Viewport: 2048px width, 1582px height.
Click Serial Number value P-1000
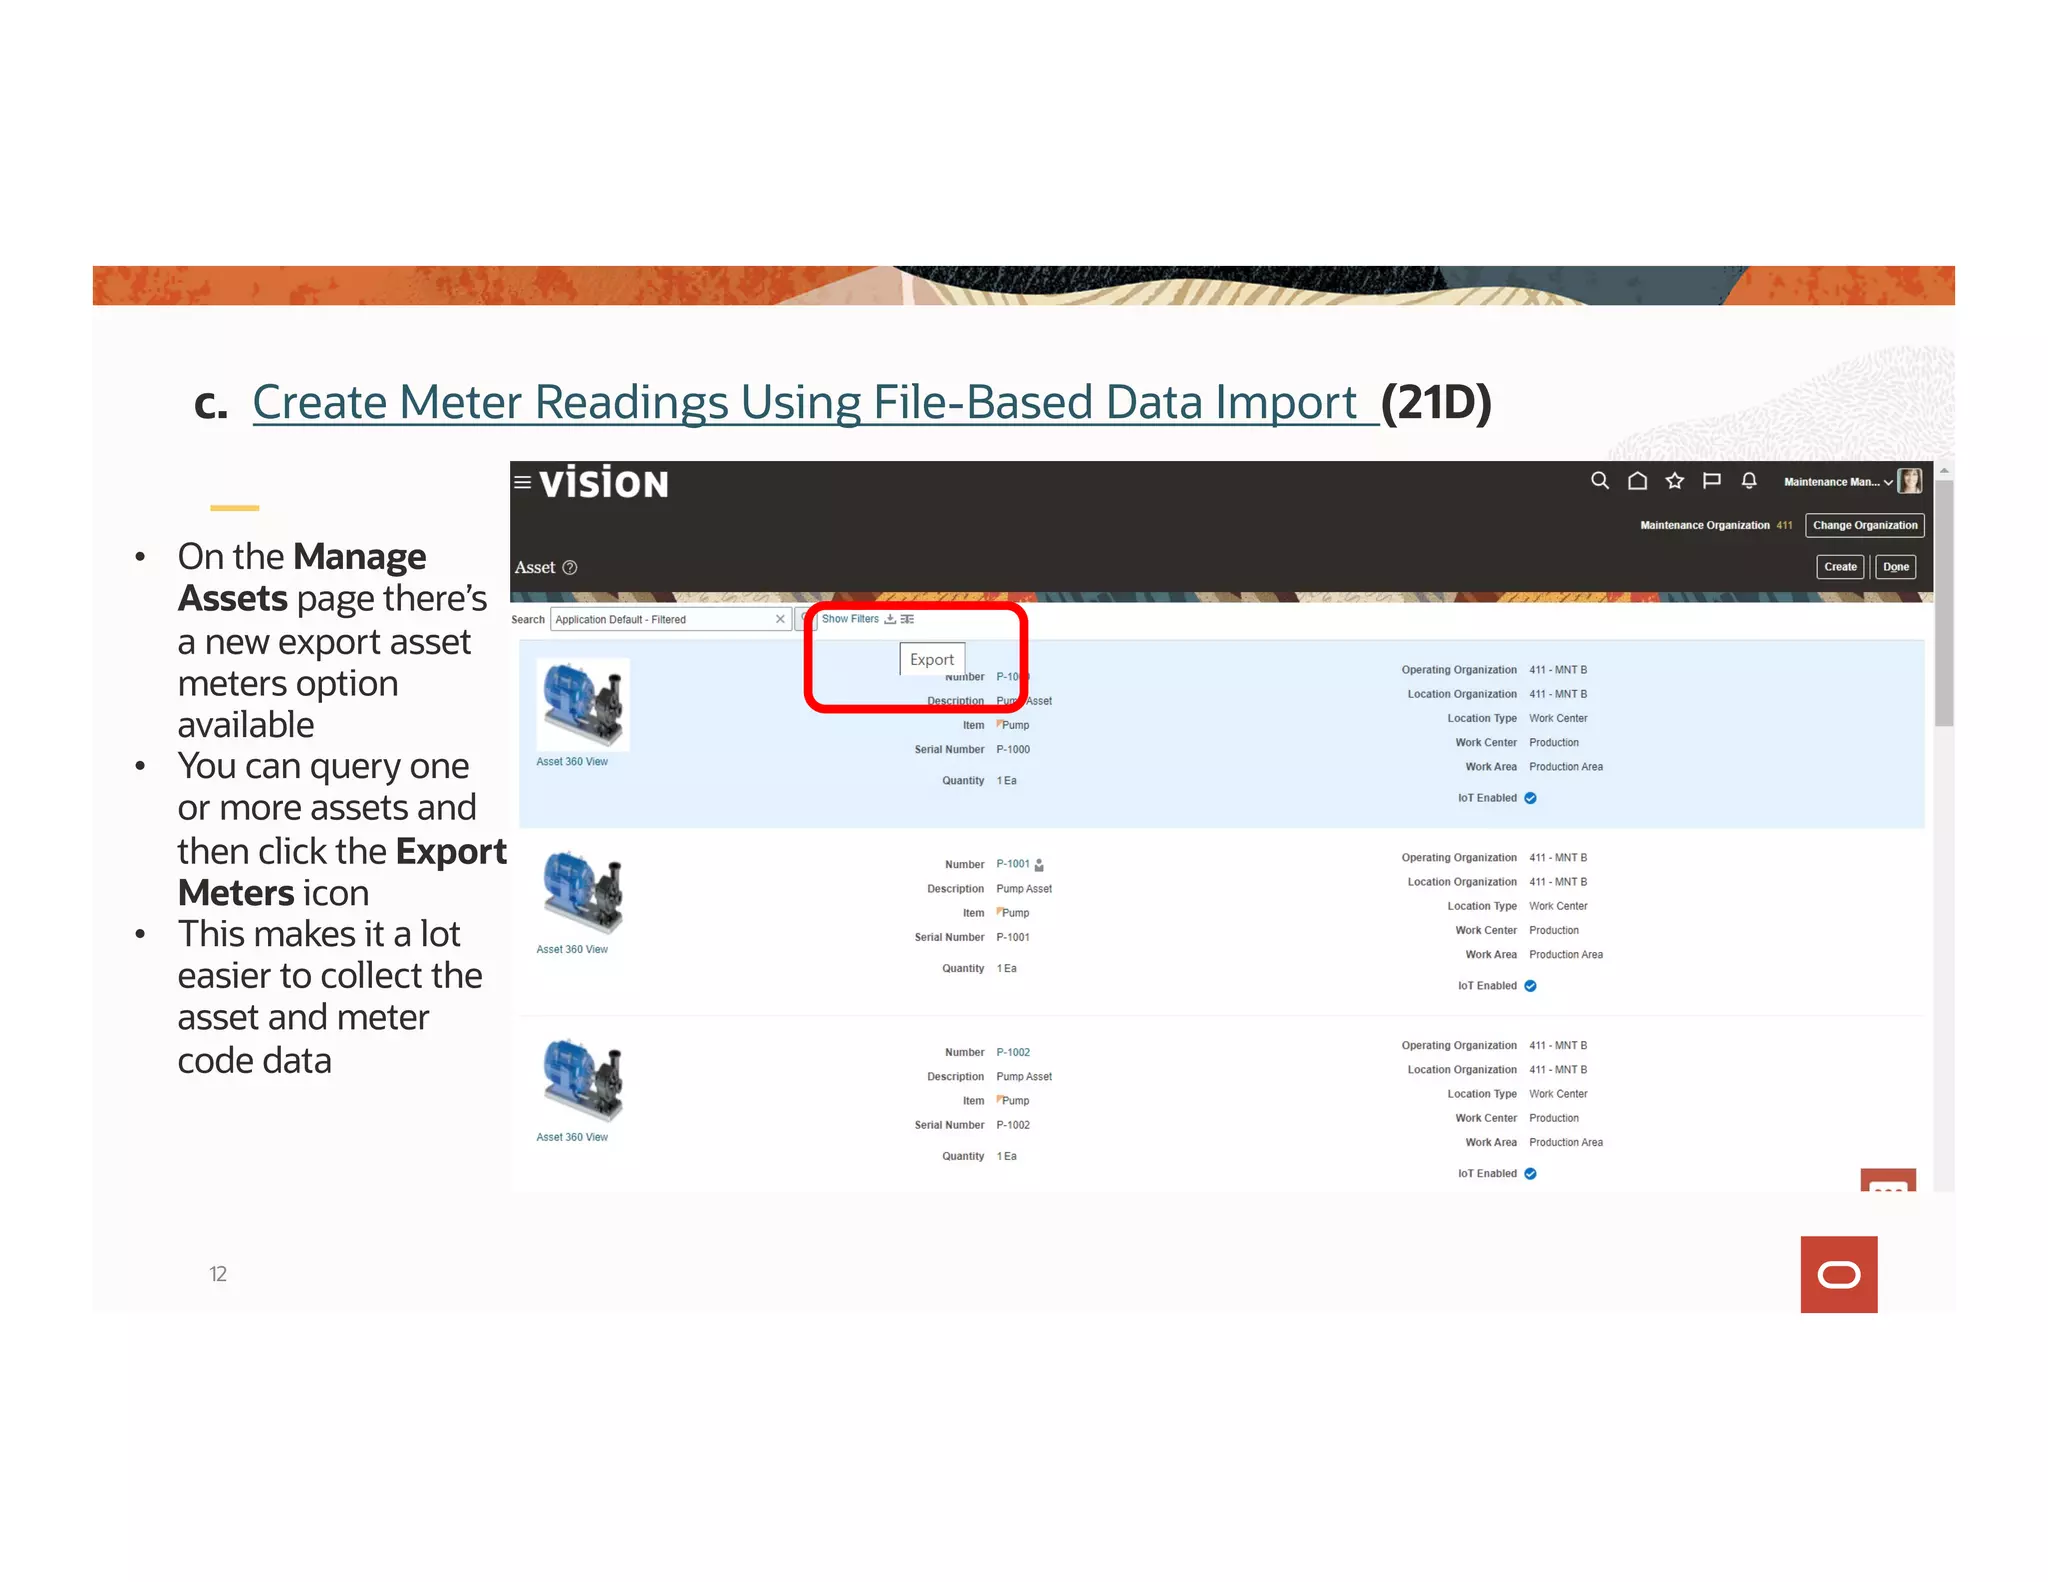[1013, 749]
